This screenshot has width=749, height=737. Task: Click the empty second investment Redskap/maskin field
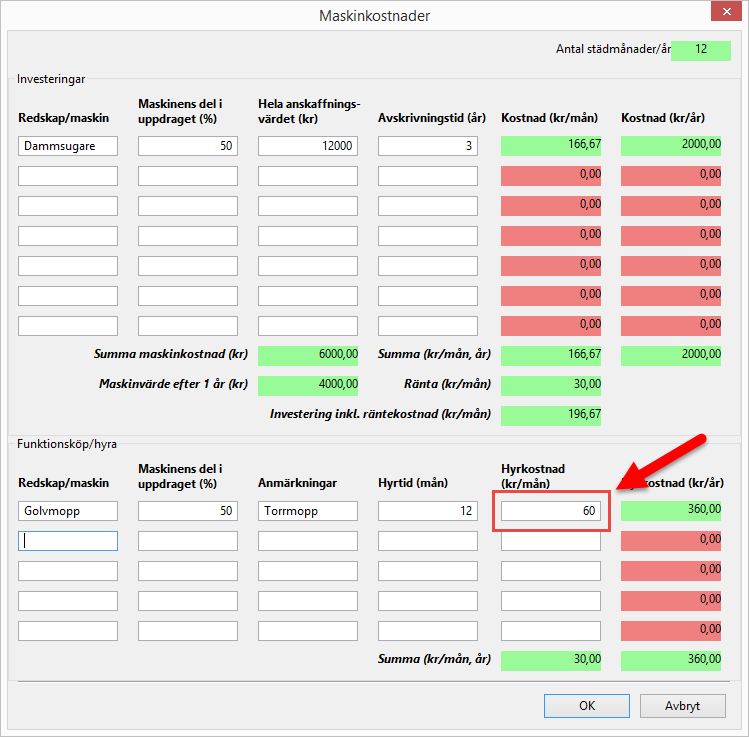coord(68,176)
